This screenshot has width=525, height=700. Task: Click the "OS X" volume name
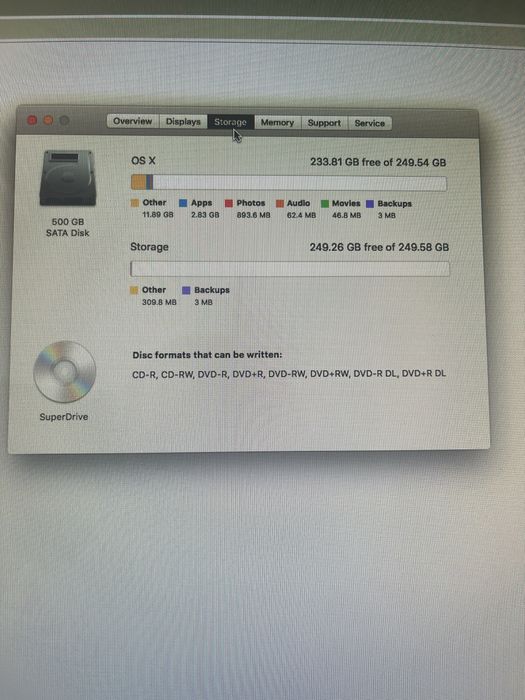coord(143,161)
